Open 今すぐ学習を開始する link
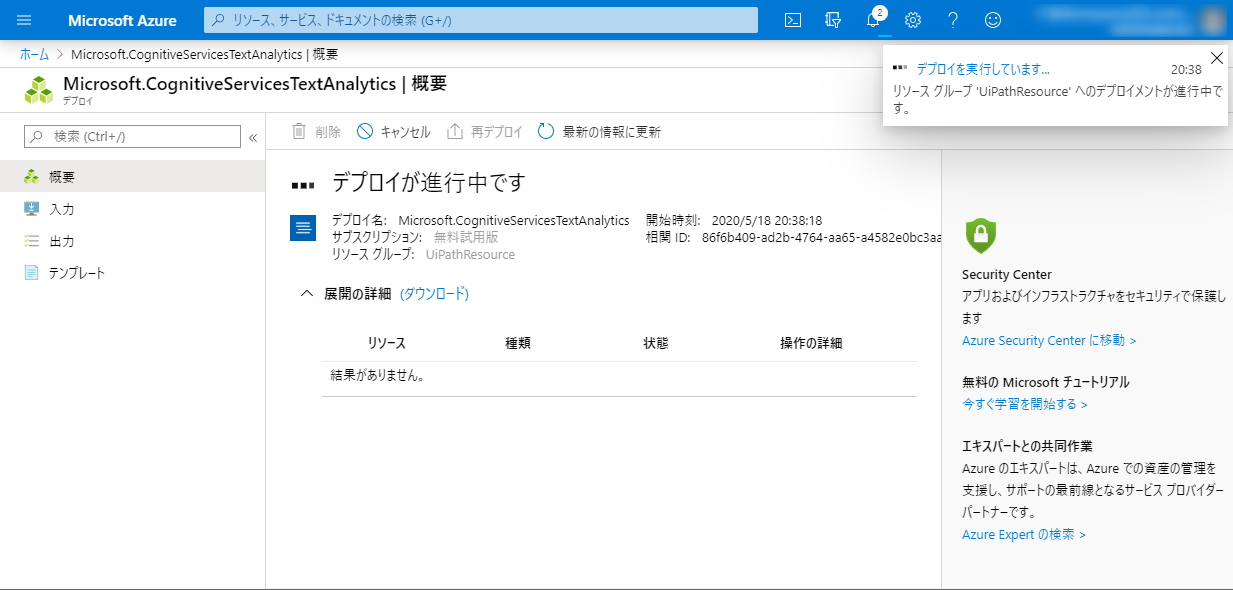This screenshot has height=590, width=1233. point(1025,405)
